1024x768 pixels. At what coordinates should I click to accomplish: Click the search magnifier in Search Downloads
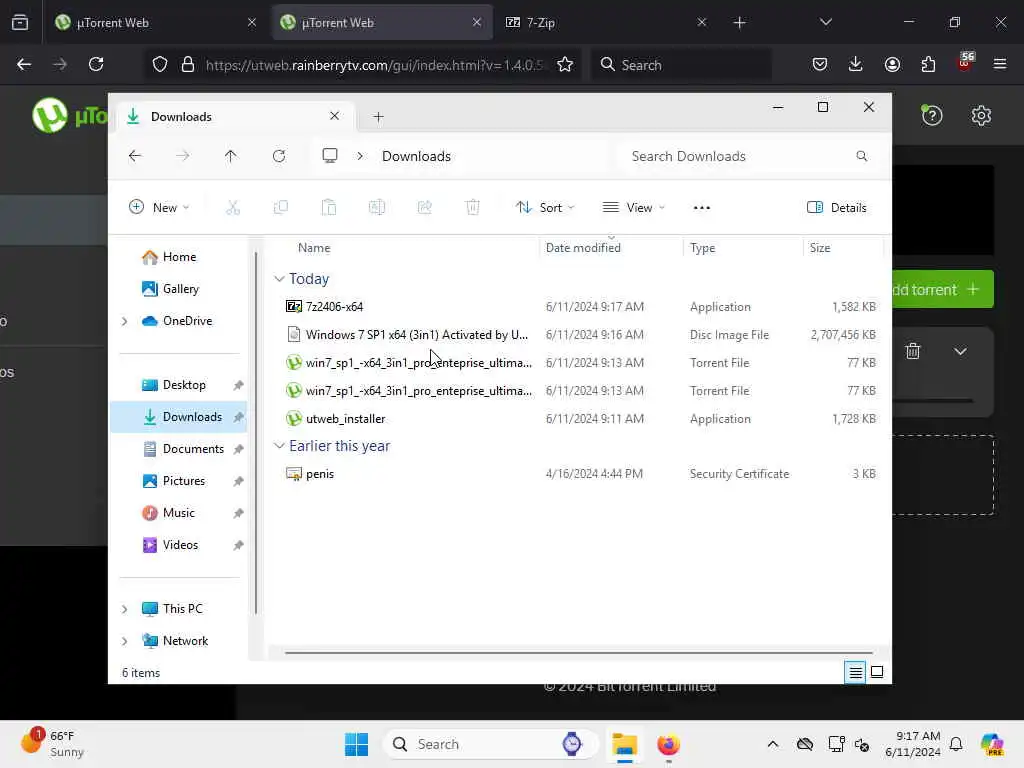[861, 156]
